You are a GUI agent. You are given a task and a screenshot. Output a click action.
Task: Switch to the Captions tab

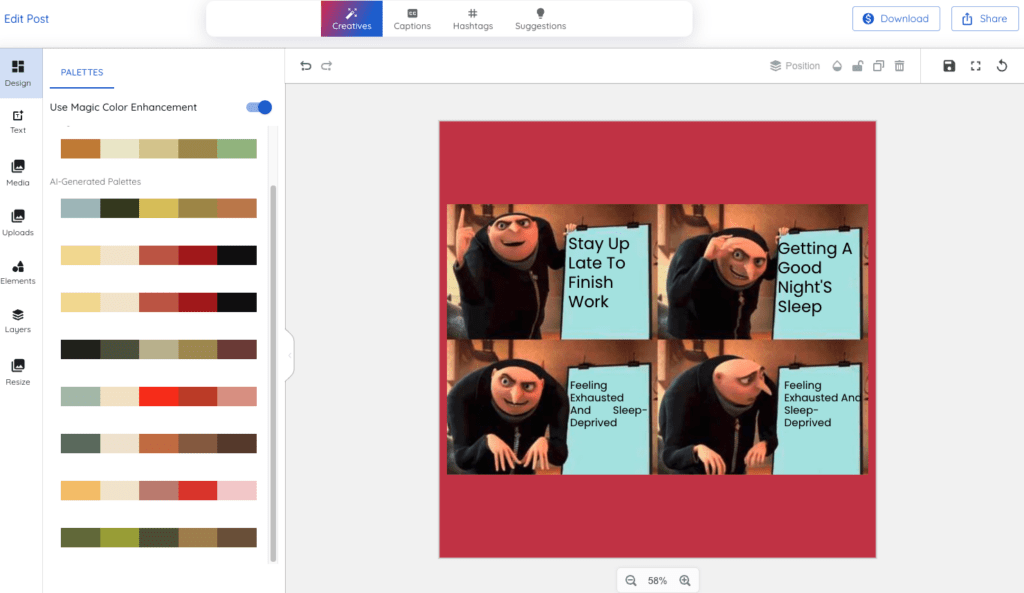412,19
